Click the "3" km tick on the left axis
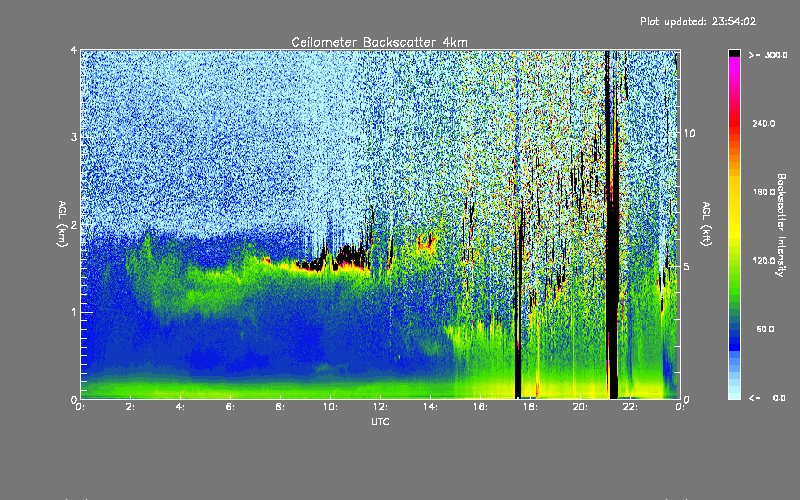 tap(74, 138)
